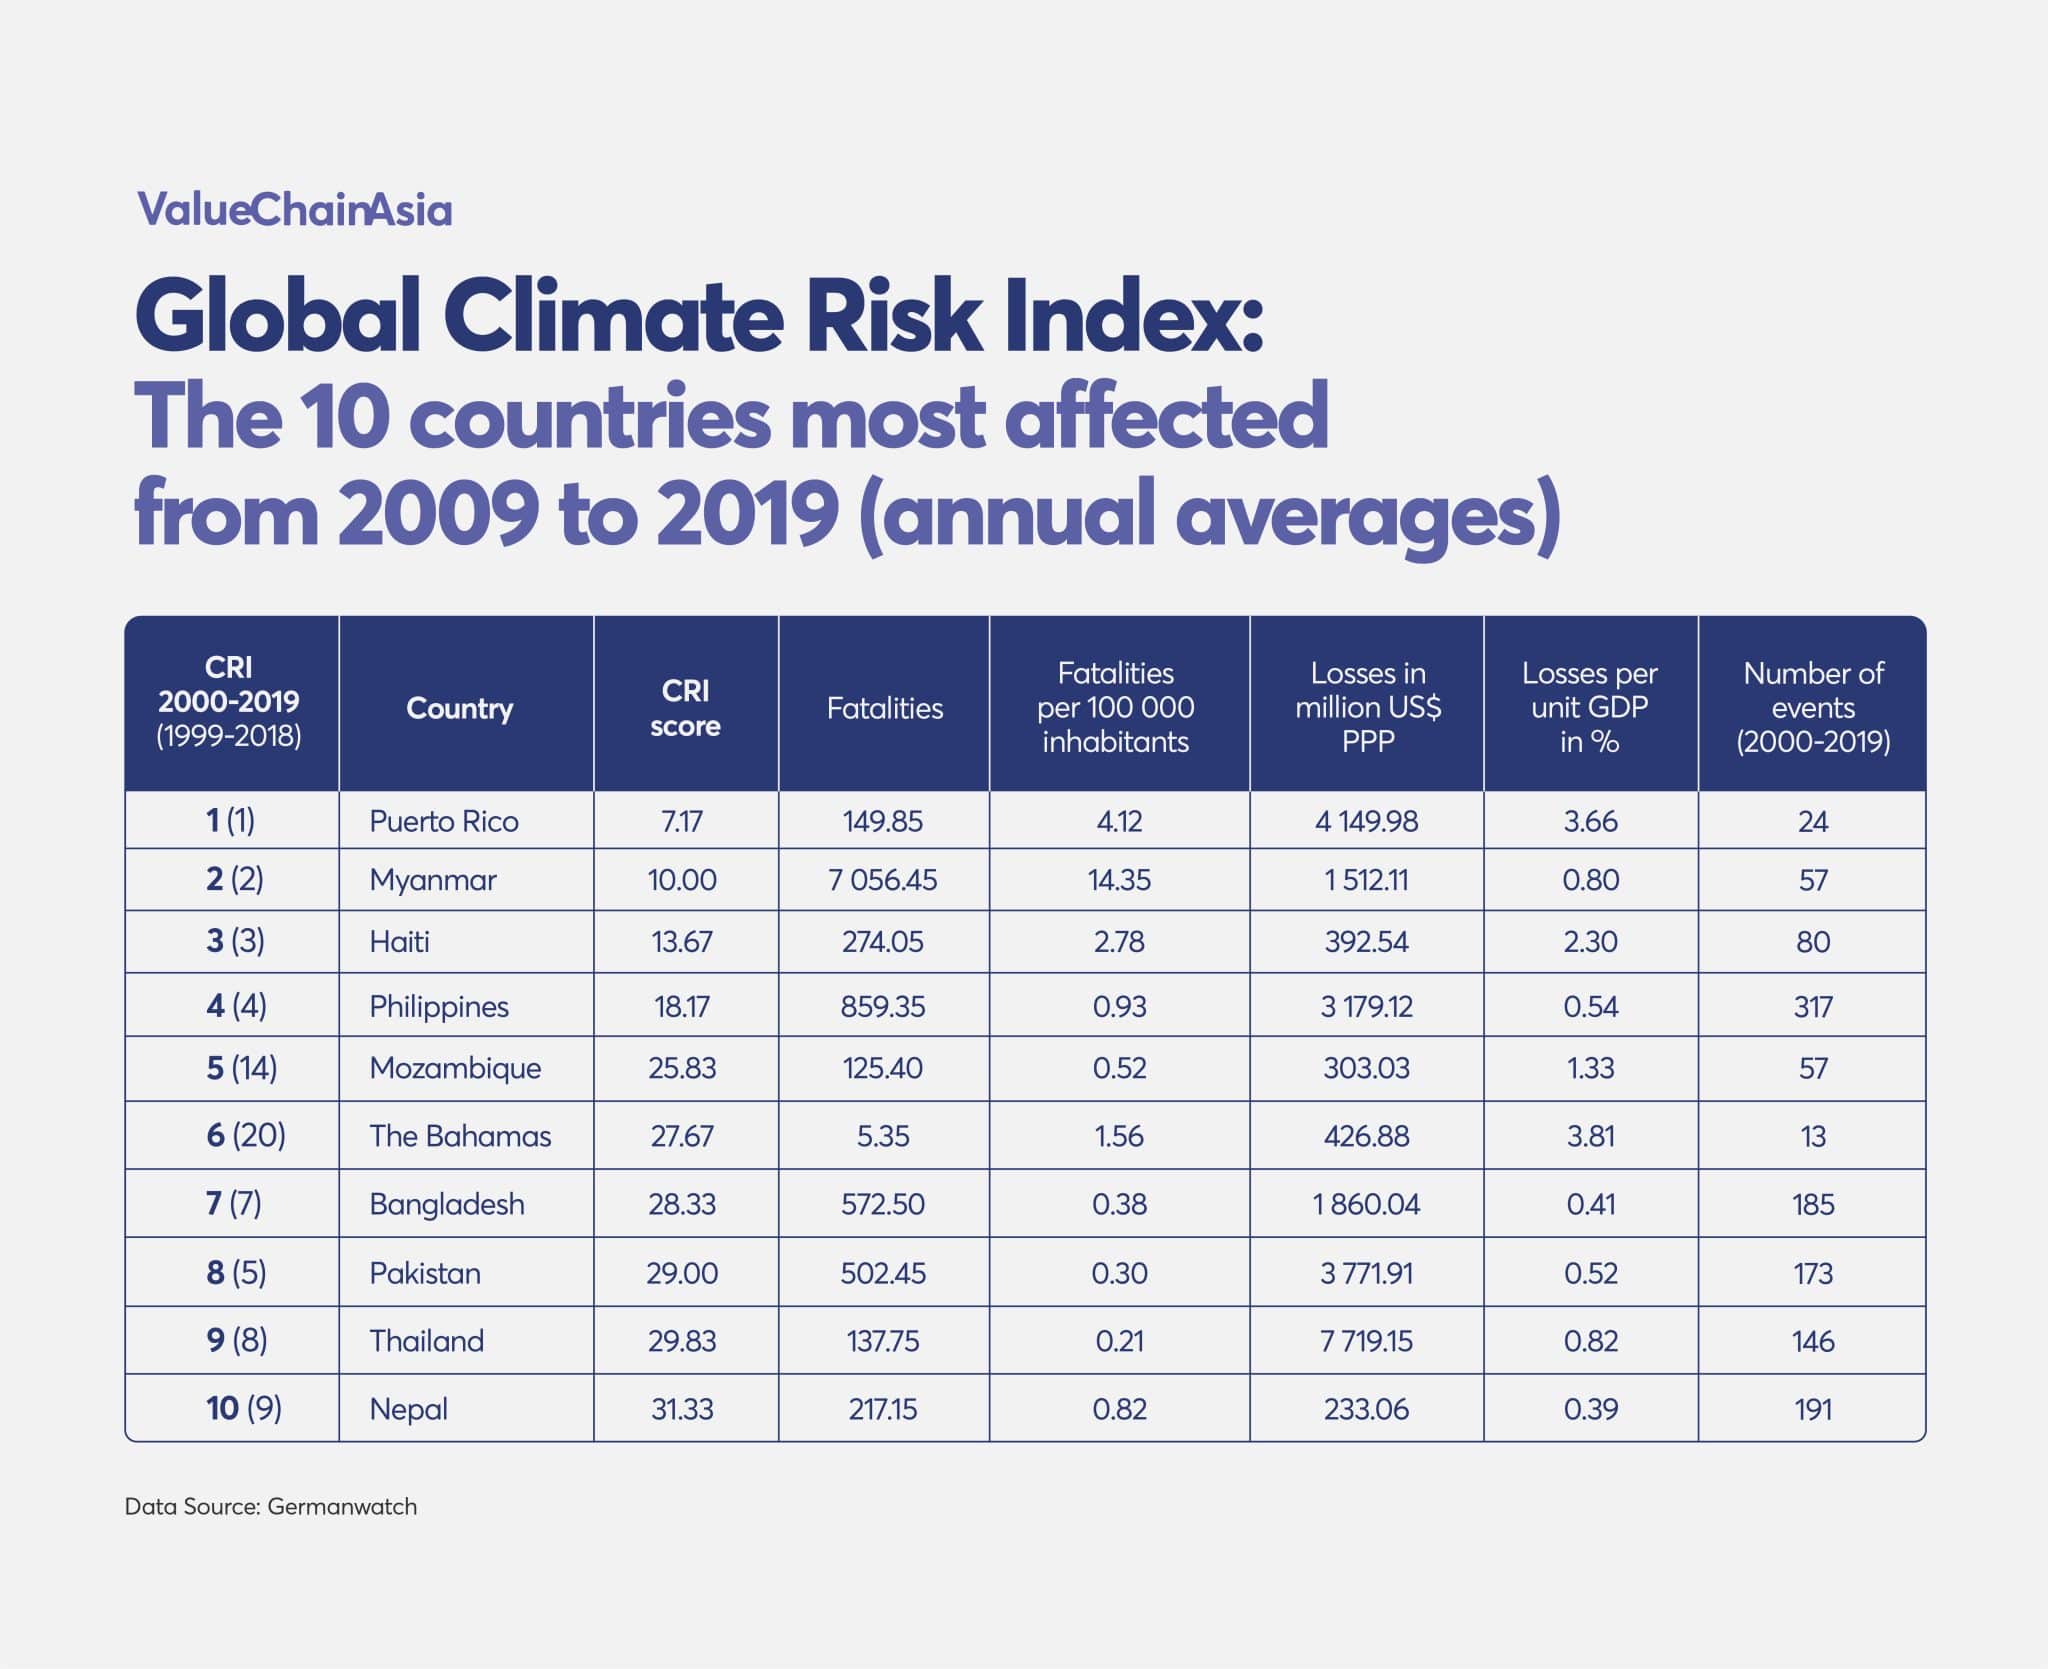
Task: Click Myanmar's fatalities value 7 056.45
Action: (x=883, y=880)
